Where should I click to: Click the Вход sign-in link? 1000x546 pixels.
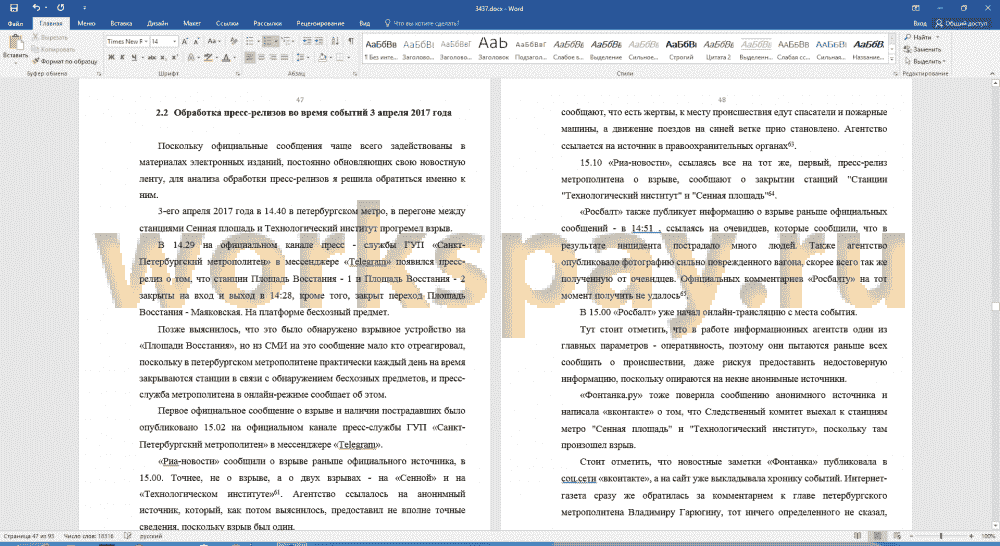[x=920, y=24]
